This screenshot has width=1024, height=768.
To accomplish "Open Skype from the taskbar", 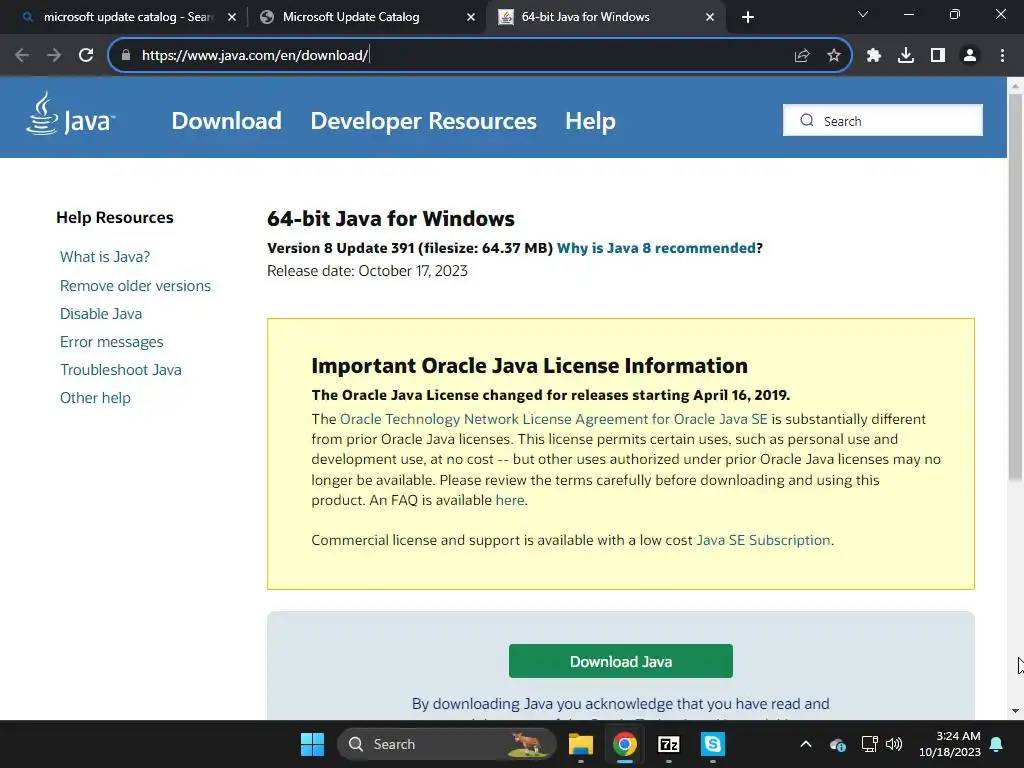I will 712,744.
